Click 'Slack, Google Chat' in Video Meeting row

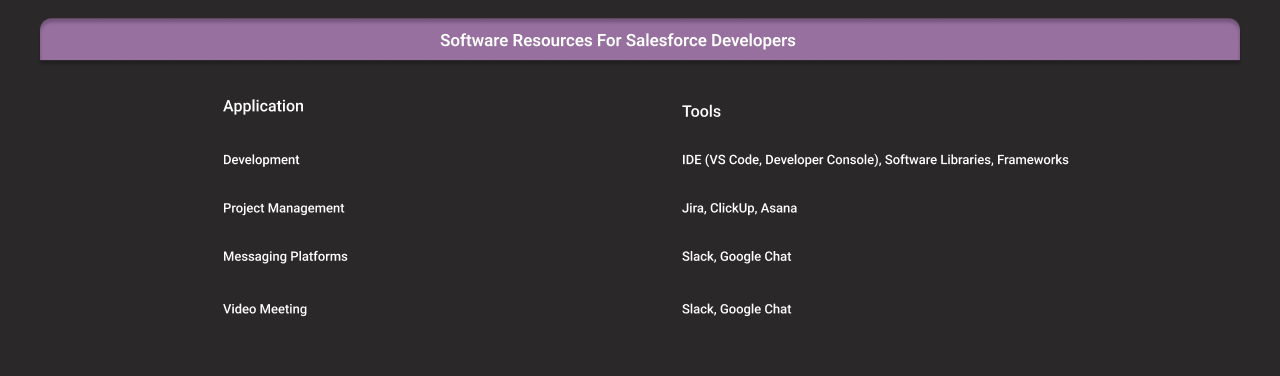point(736,309)
